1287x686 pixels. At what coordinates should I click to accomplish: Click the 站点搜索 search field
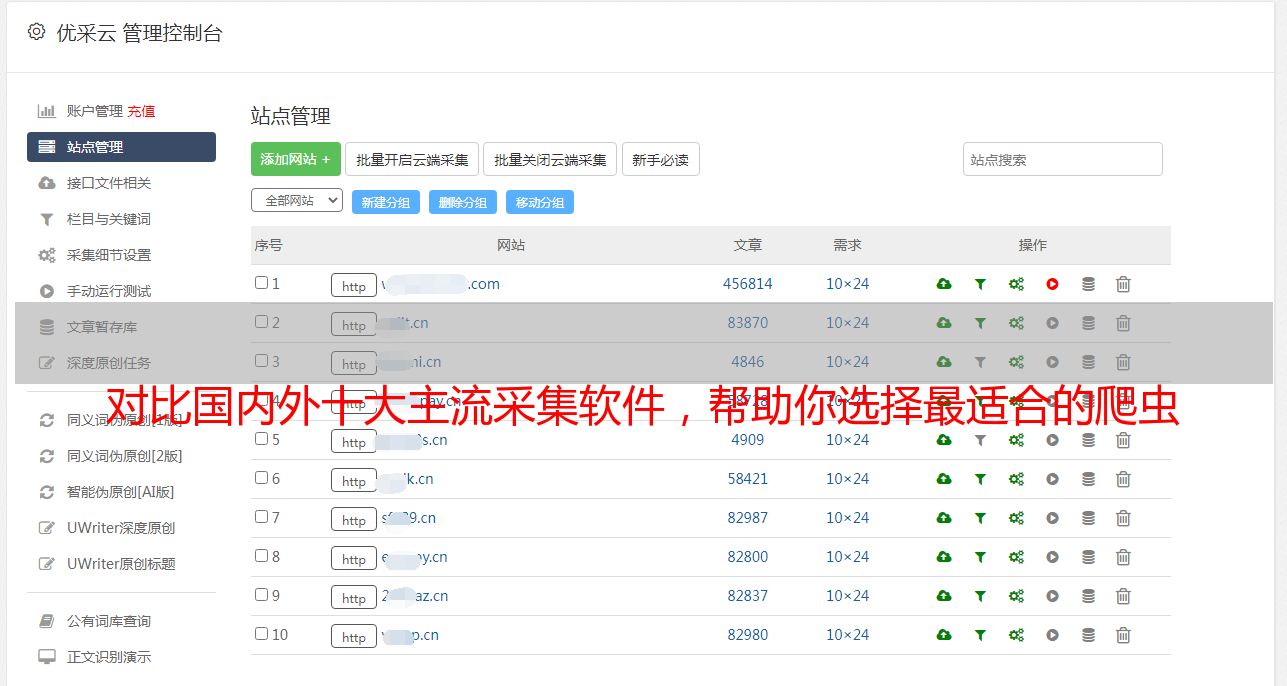click(1062, 159)
